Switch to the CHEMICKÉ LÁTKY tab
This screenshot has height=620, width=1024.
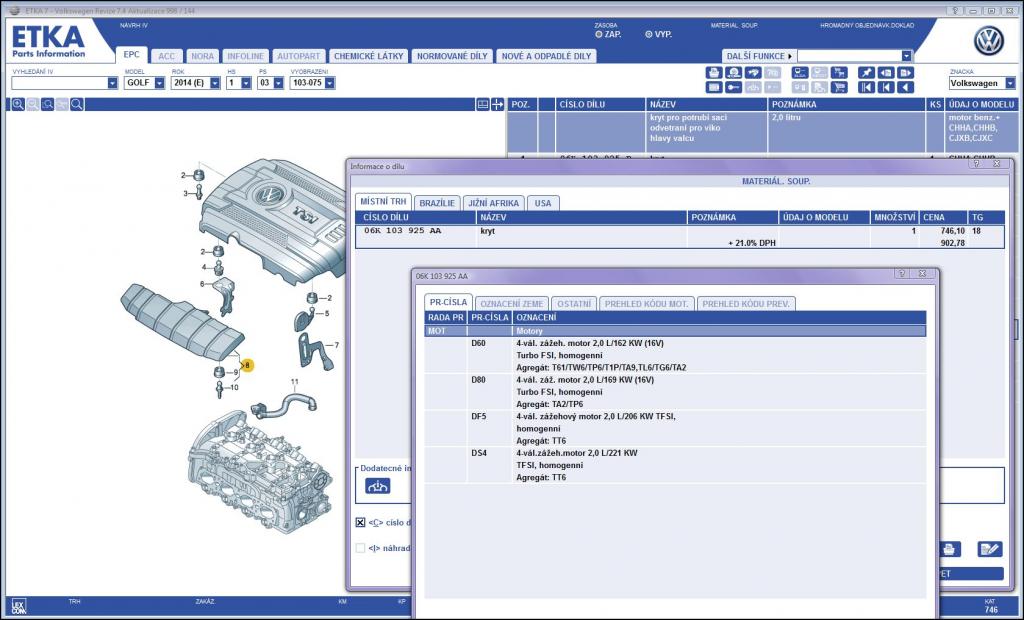click(x=368, y=56)
